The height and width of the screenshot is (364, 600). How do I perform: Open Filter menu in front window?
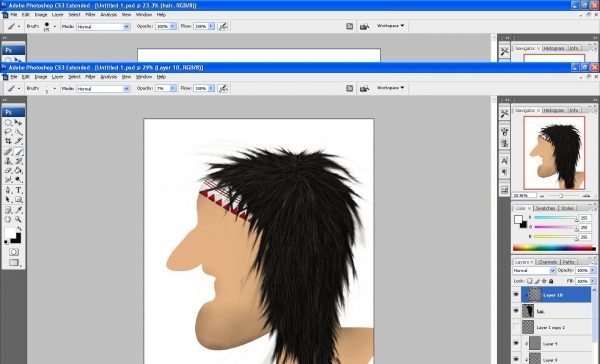click(x=90, y=77)
